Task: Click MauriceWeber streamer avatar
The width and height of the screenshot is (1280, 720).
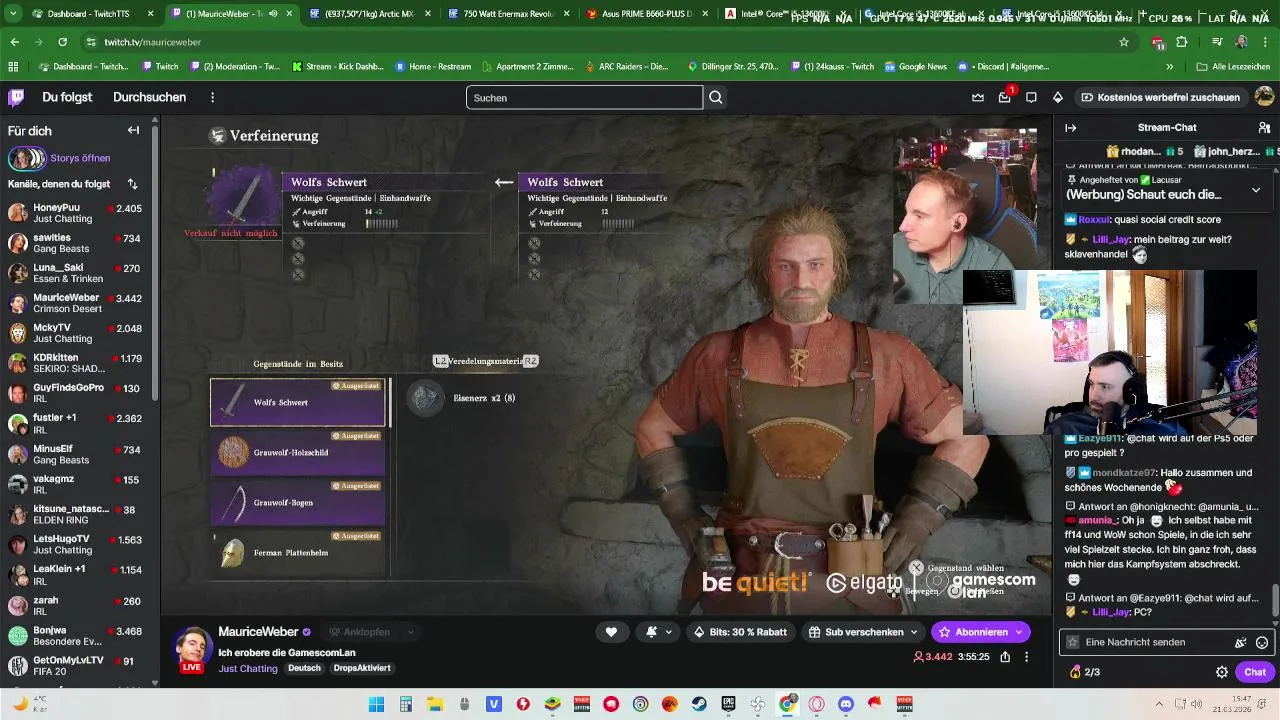Action: (x=192, y=648)
